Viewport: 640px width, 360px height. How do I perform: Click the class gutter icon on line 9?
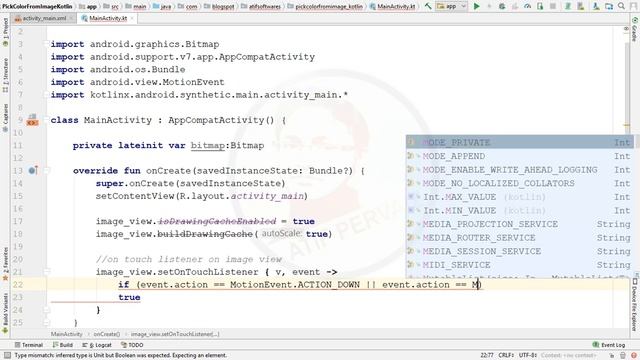[32, 120]
